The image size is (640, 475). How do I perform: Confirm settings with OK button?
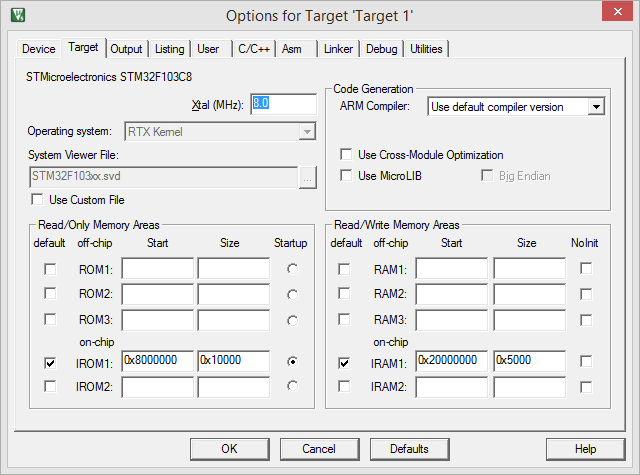click(x=230, y=449)
